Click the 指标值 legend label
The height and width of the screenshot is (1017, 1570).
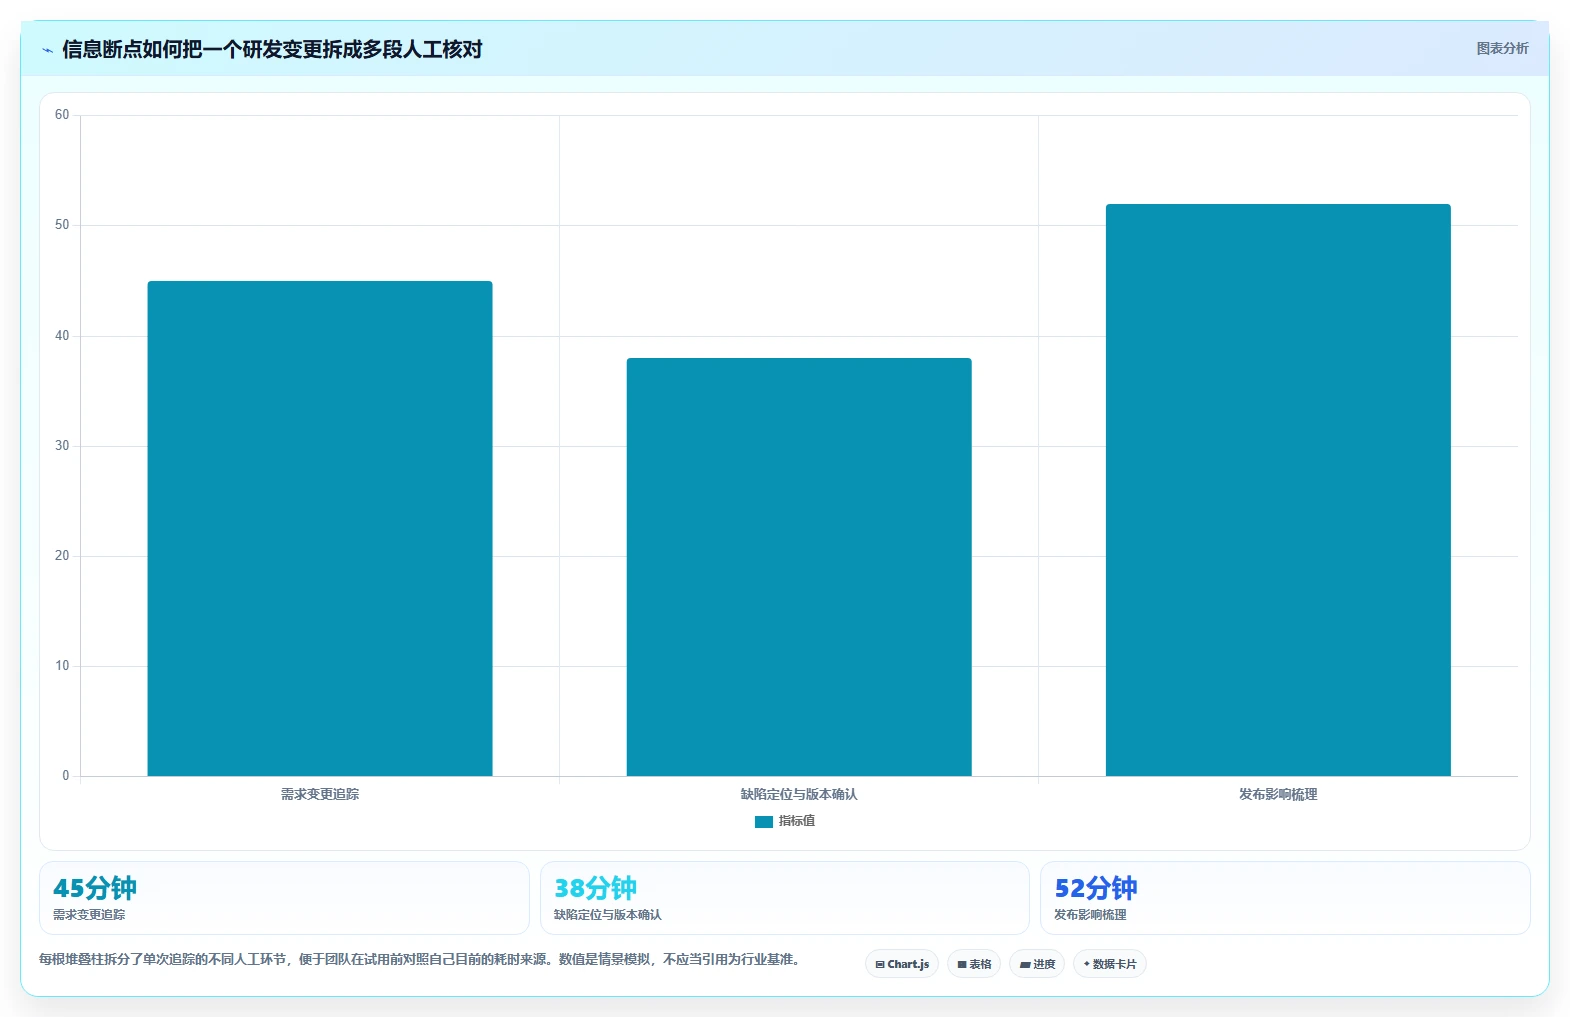(797, 821)
